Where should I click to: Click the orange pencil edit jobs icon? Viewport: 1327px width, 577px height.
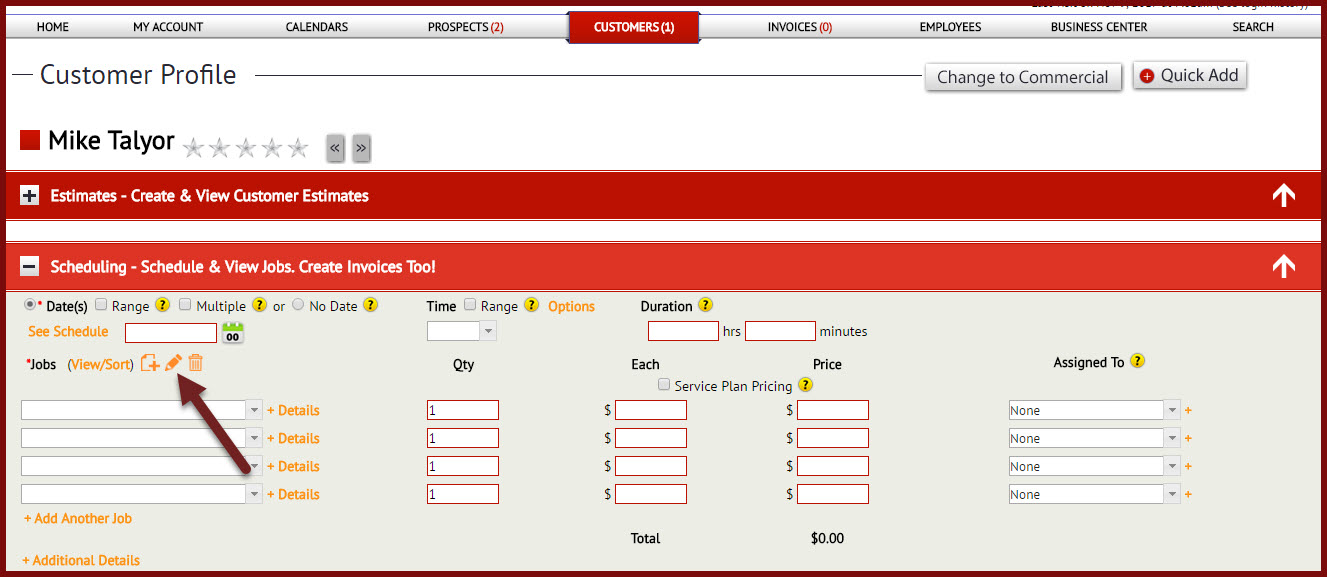click(x=174, y=363)
